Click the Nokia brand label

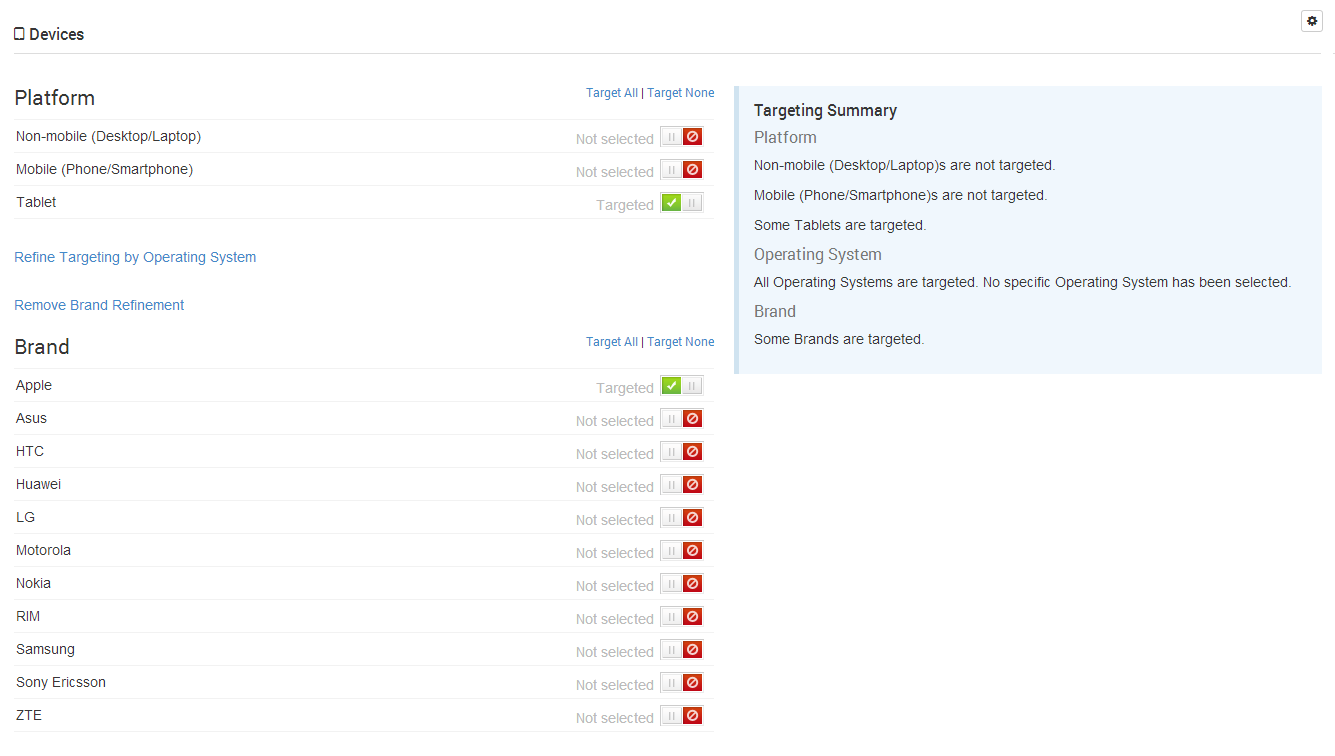33,583
